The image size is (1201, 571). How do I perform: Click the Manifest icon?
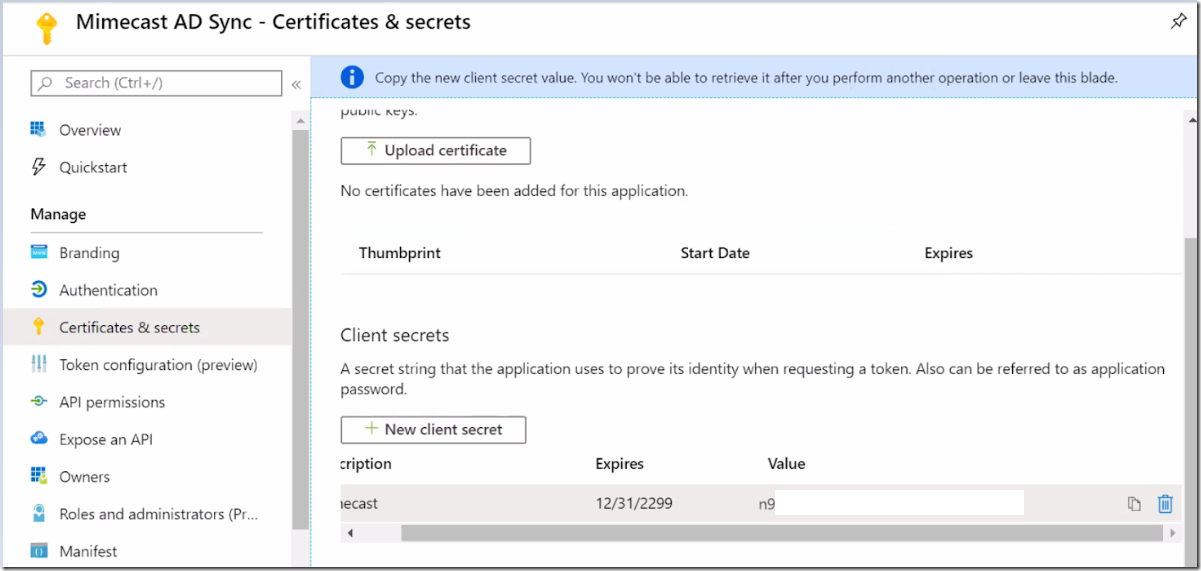(39, 551)
